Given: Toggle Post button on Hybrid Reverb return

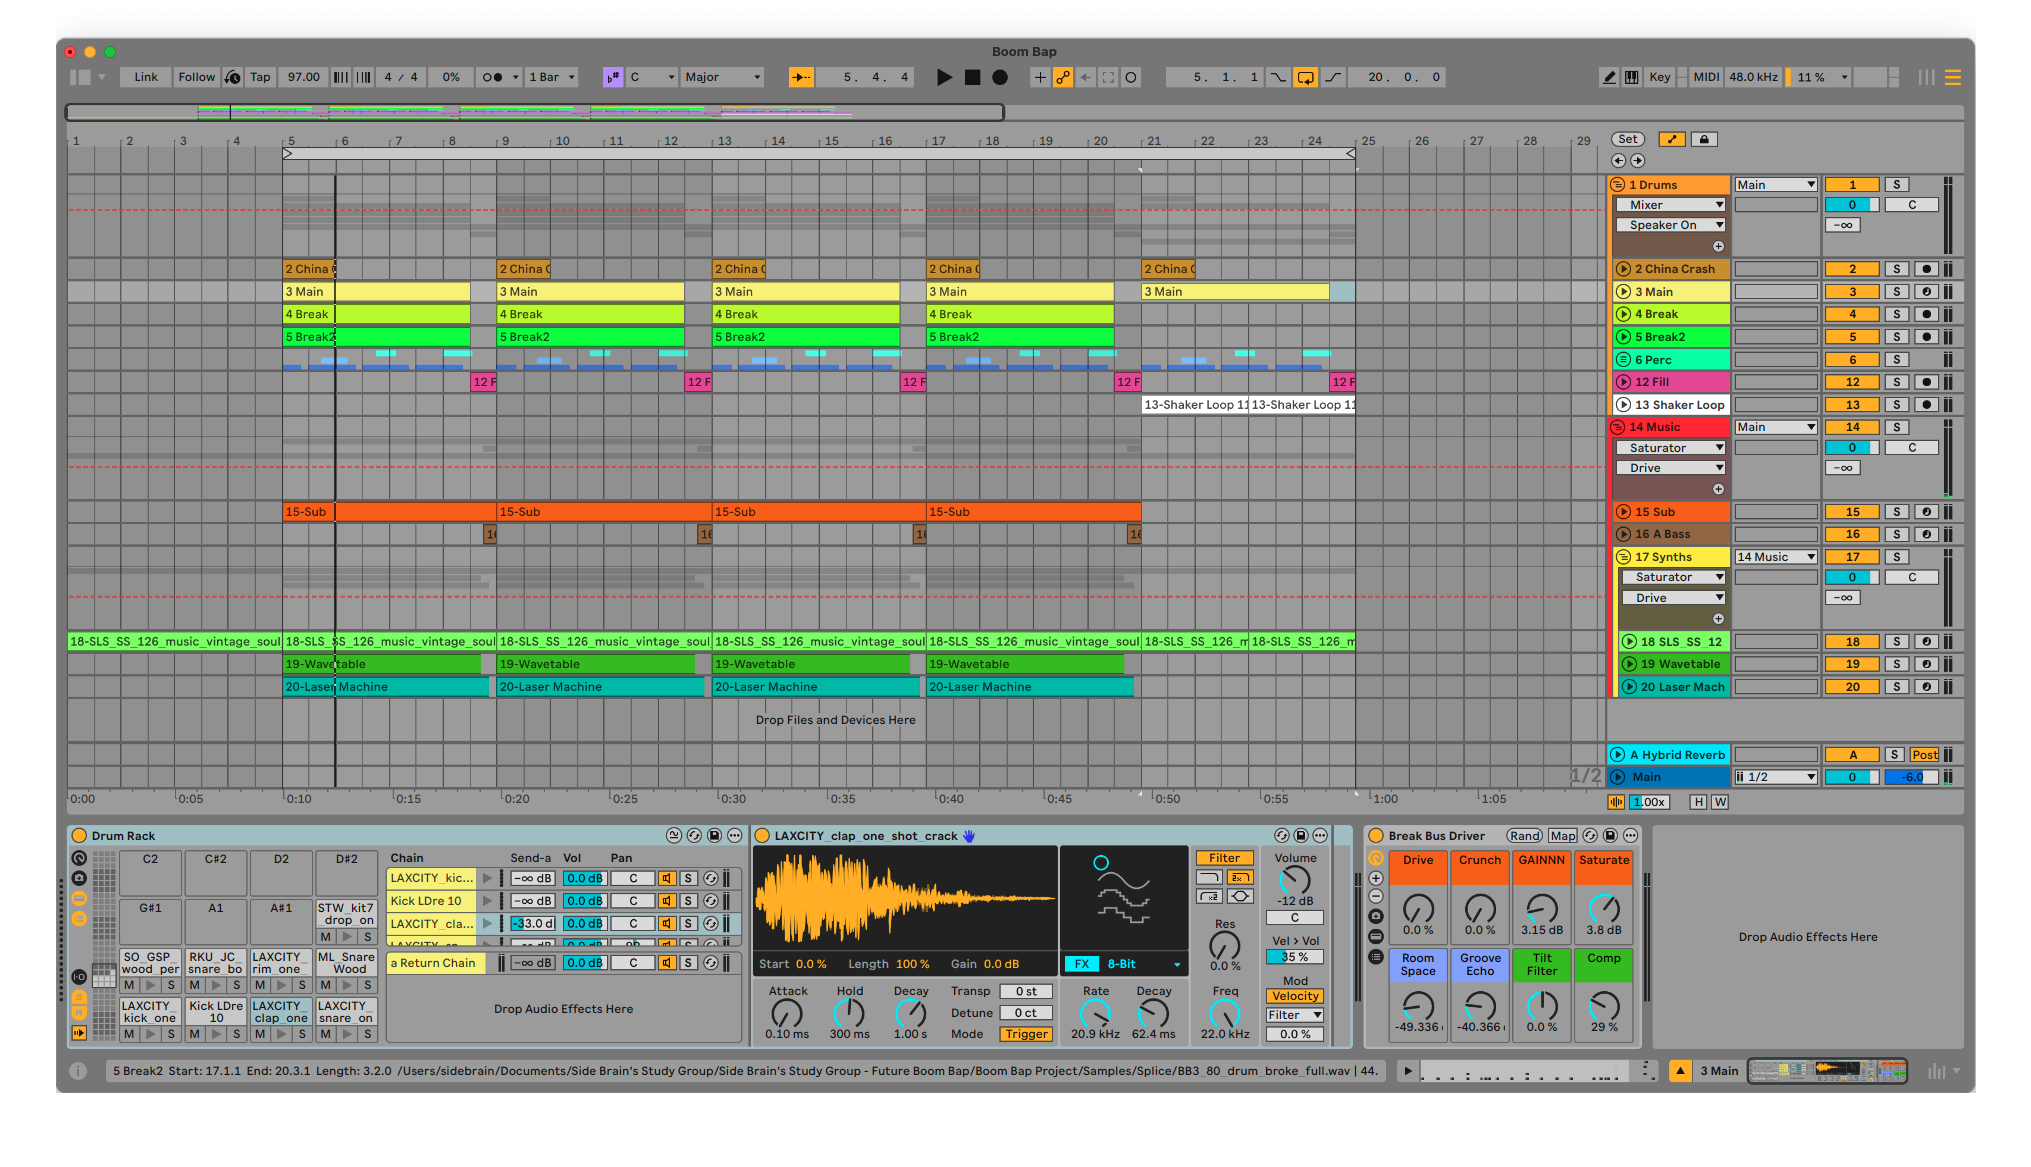Looking at the screenshot, I should (x=1924, y=755).
